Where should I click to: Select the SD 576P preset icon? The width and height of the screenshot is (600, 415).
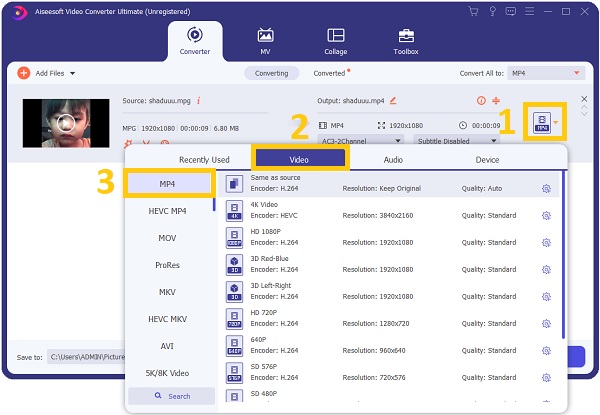click(234, 373)
